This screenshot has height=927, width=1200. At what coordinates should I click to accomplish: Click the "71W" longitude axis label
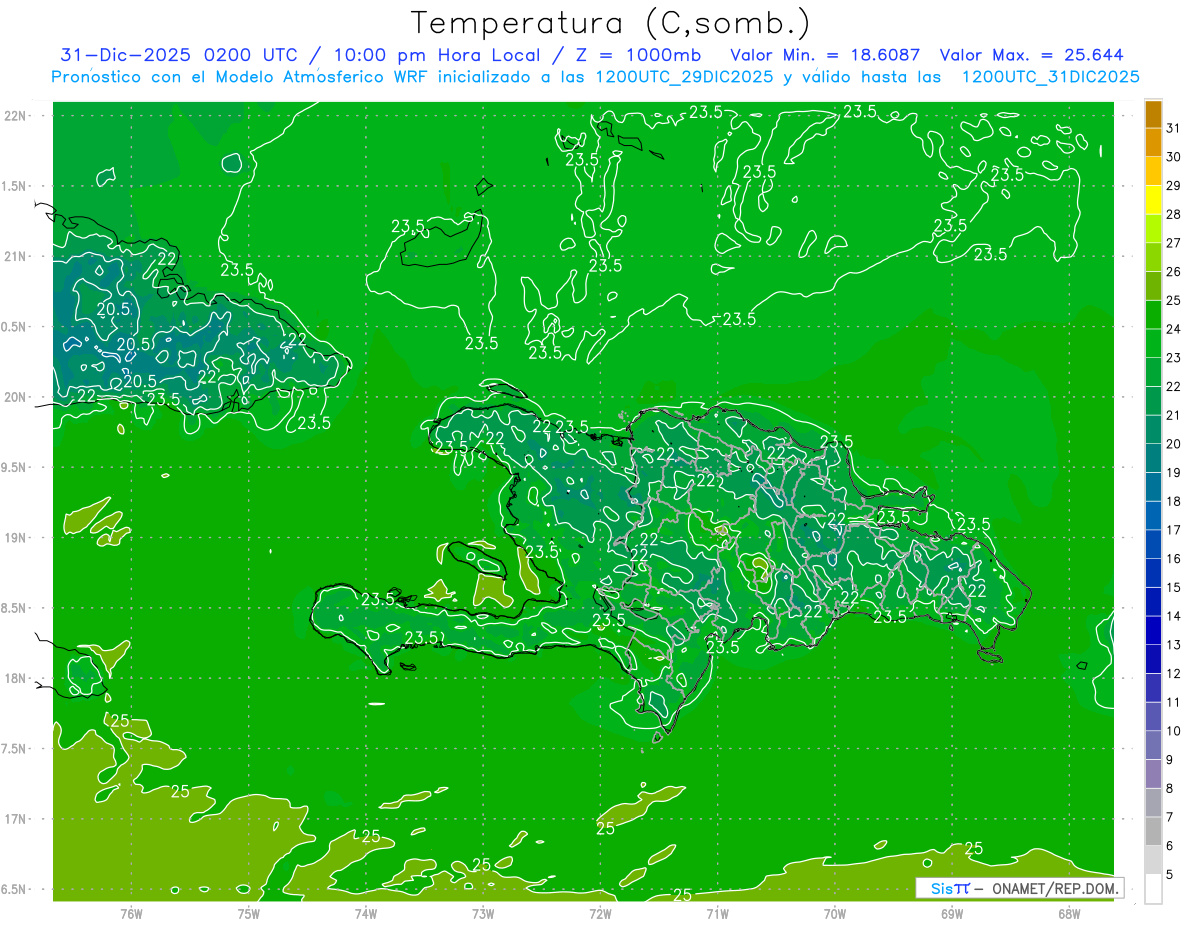717,913
